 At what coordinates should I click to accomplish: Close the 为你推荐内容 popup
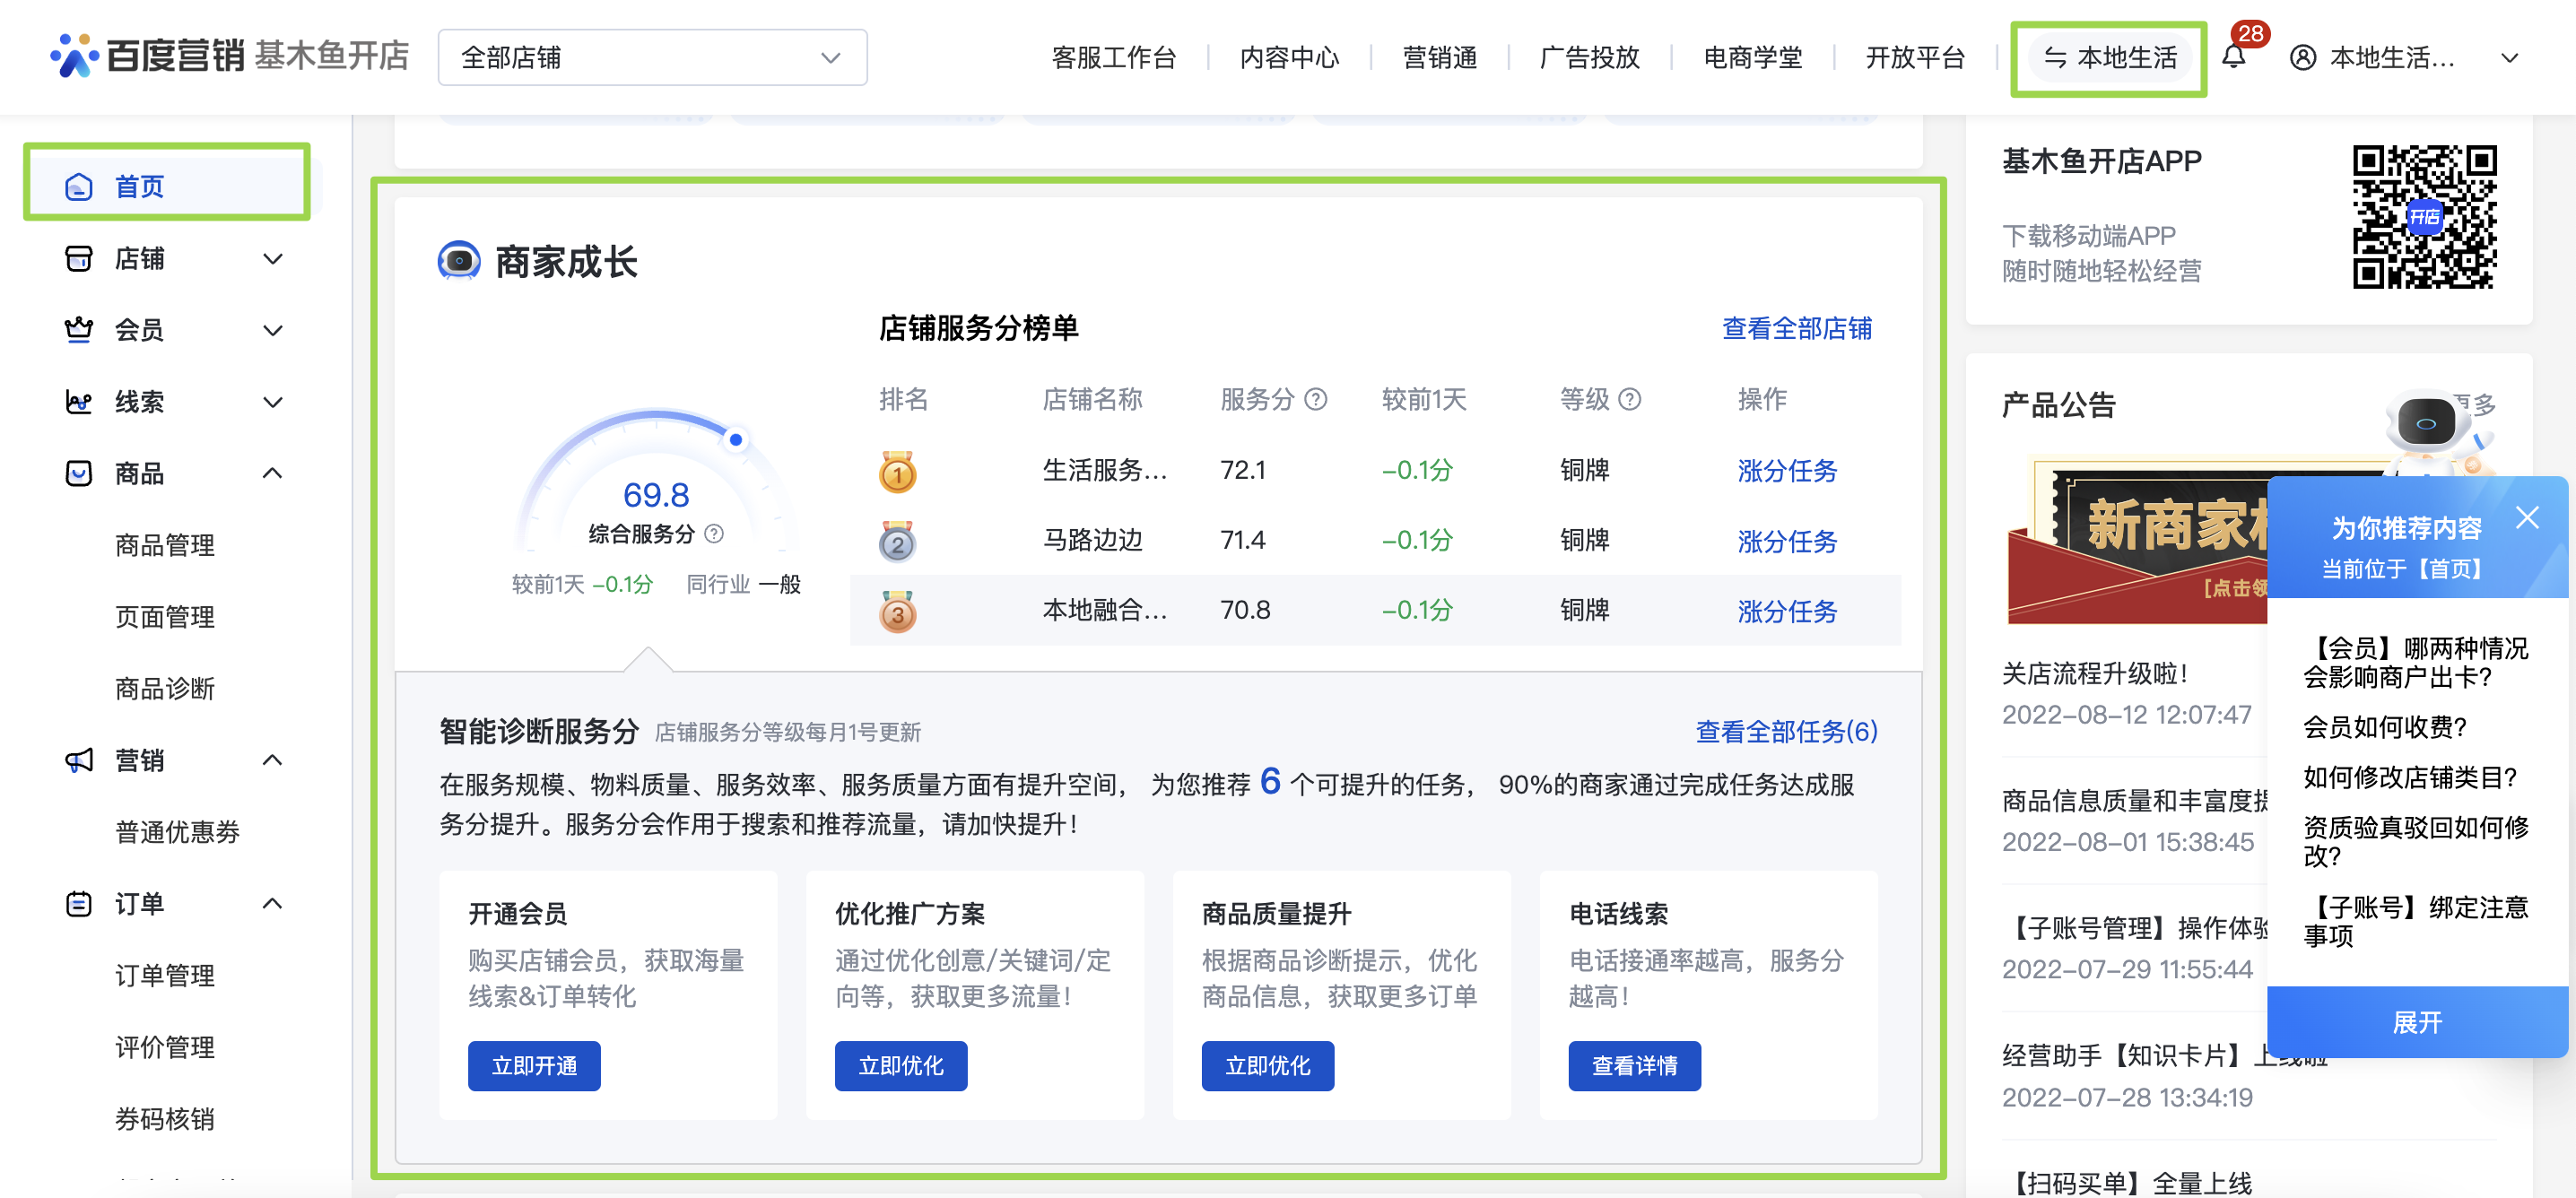(x=2526, y=517)
